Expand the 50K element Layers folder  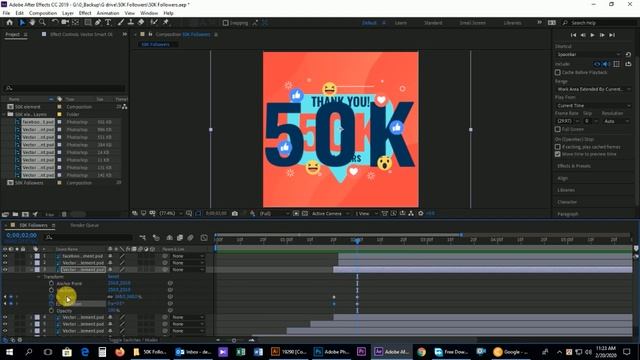pos(5,115)
